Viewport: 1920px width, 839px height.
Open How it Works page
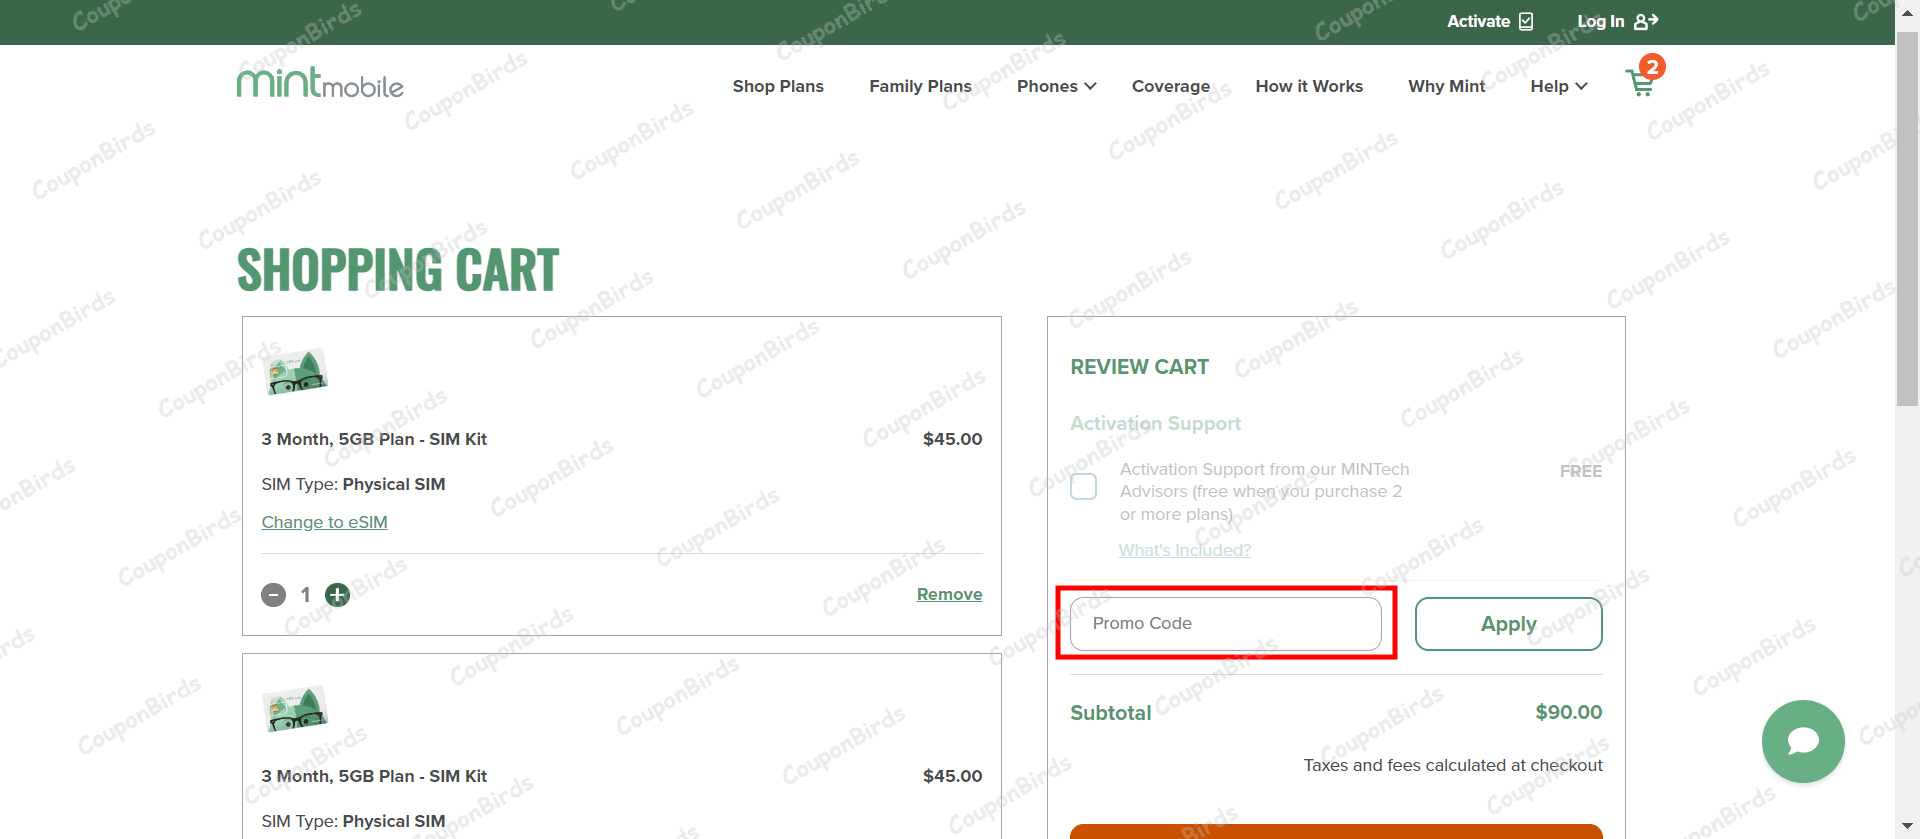point(1309,86)
